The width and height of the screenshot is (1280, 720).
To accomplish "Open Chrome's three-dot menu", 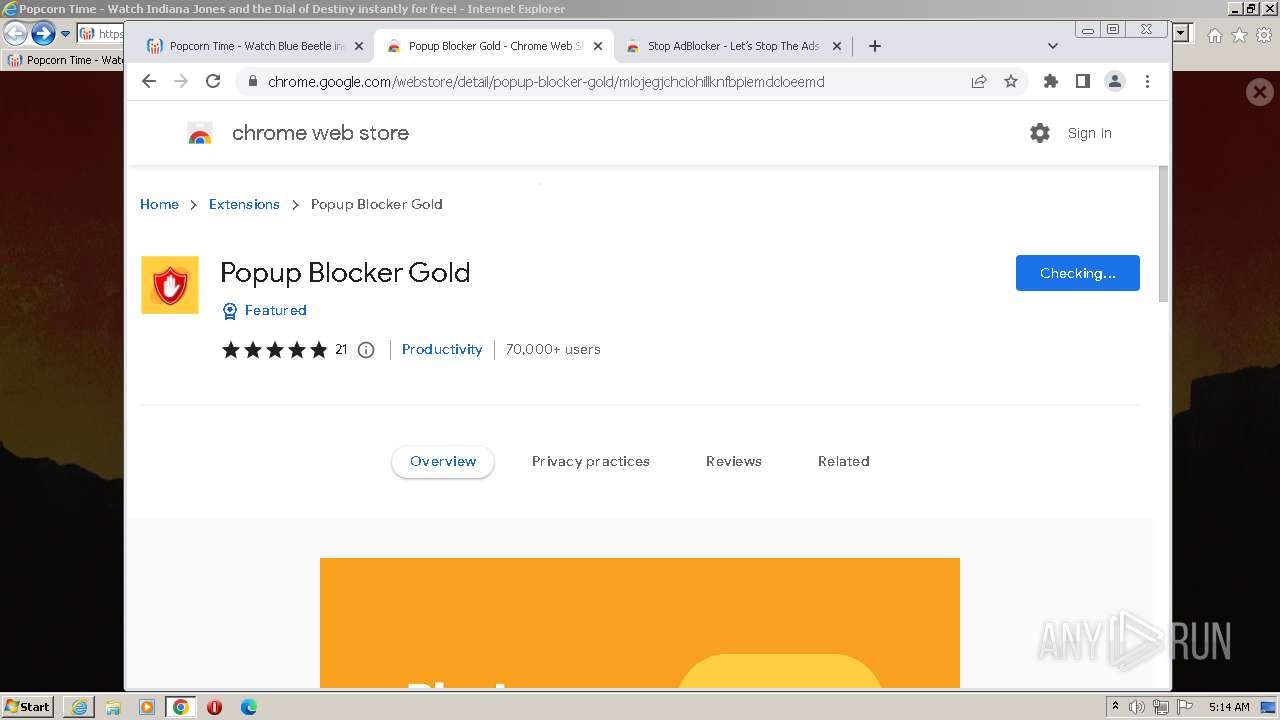I will [x=1147, y=81].
